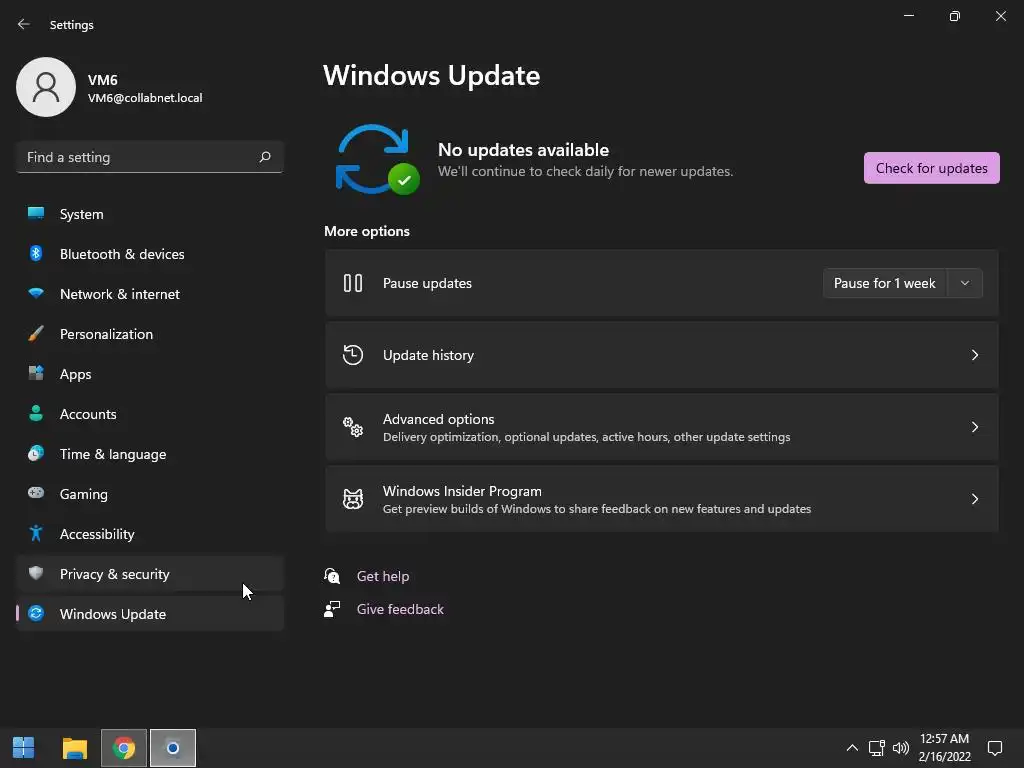Open Google Chrome from the taskbar
The height and width of the screenshot is (768, 1024).
[x=123, y=748]
